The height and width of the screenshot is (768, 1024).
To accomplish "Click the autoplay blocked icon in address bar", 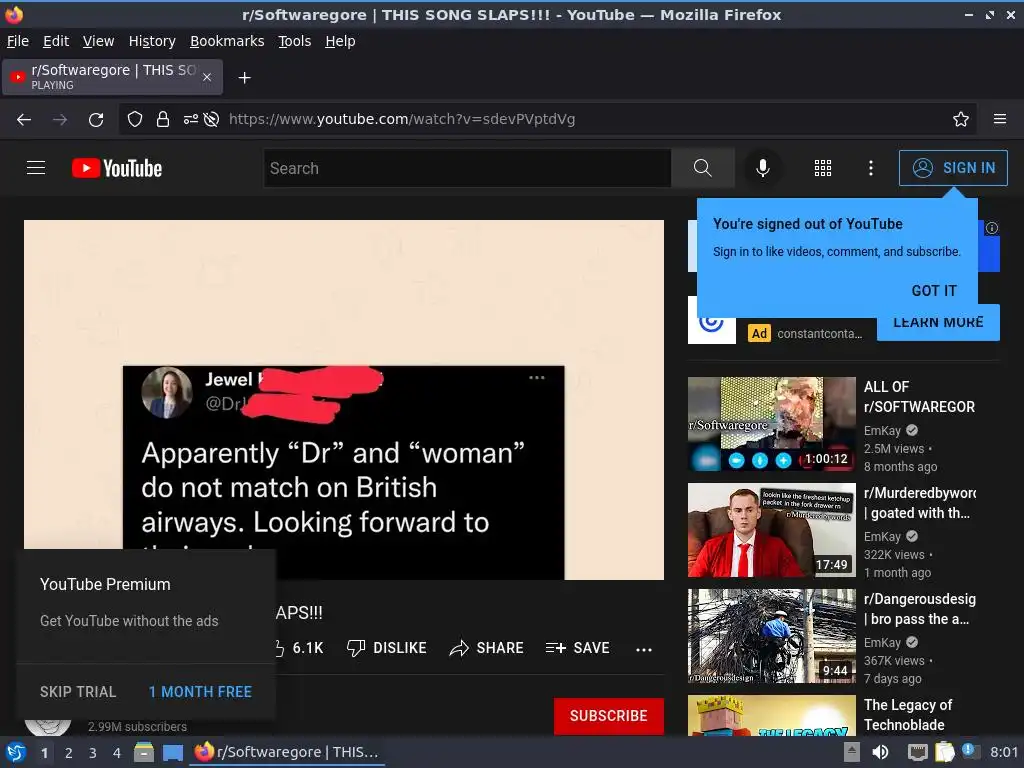I will tap(211, 120).
